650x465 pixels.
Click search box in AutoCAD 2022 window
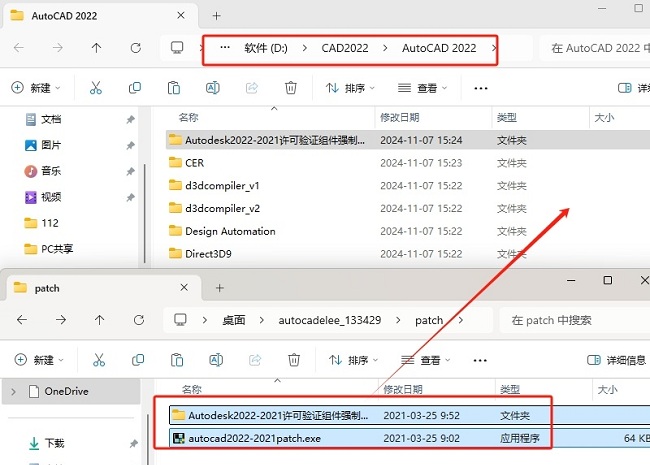pos(595,48)
